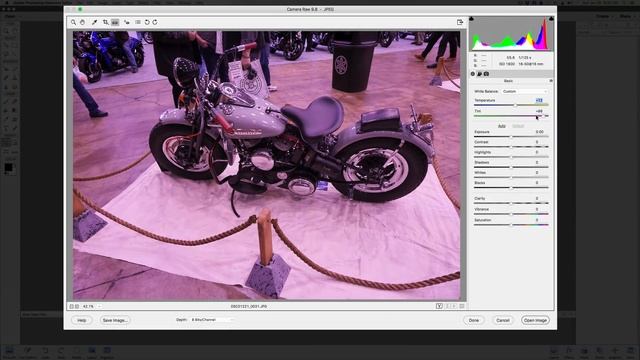
Task: Swap before and after settings
Action: 447,306
